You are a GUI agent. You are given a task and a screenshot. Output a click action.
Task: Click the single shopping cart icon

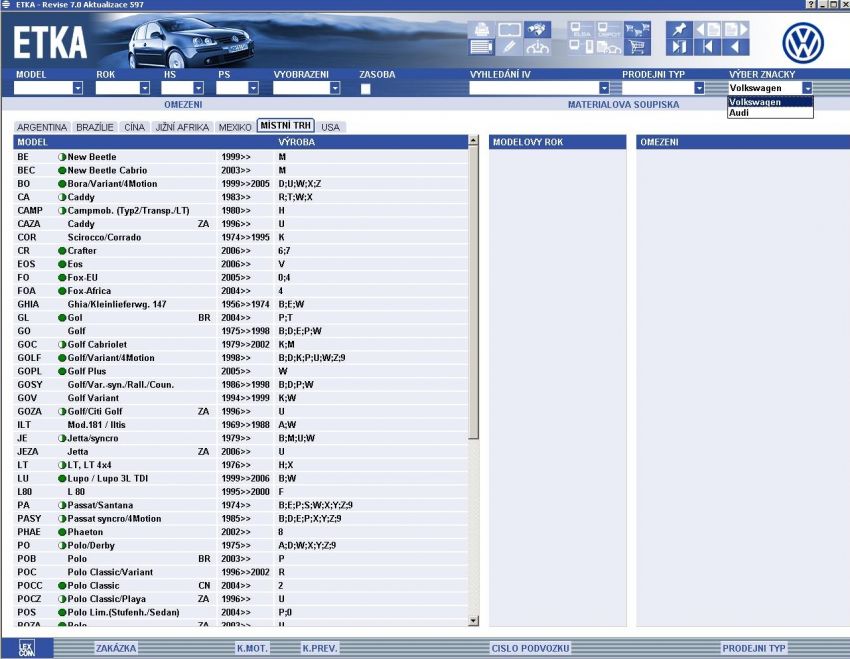coord(637,47)
